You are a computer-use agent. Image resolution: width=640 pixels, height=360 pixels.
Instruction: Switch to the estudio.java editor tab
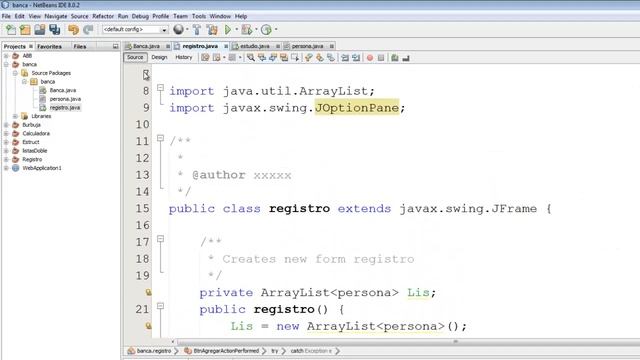tap(255, 46)
